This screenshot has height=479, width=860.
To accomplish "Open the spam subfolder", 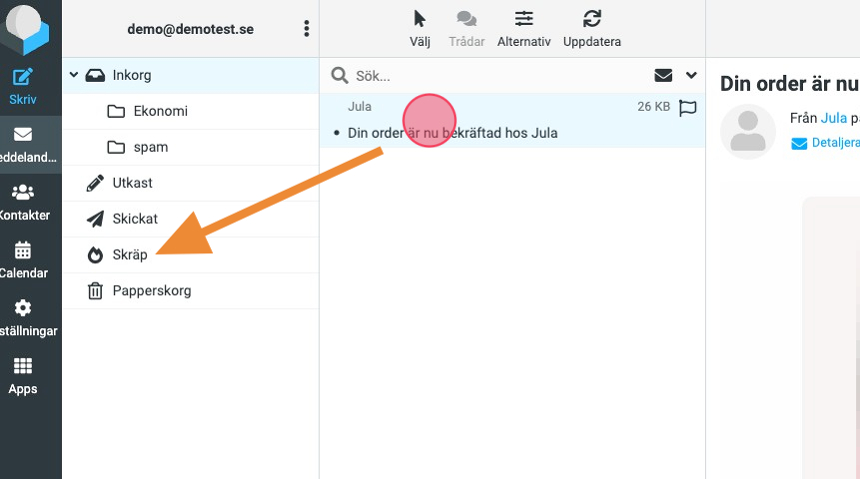I will [x=151, y=147].
